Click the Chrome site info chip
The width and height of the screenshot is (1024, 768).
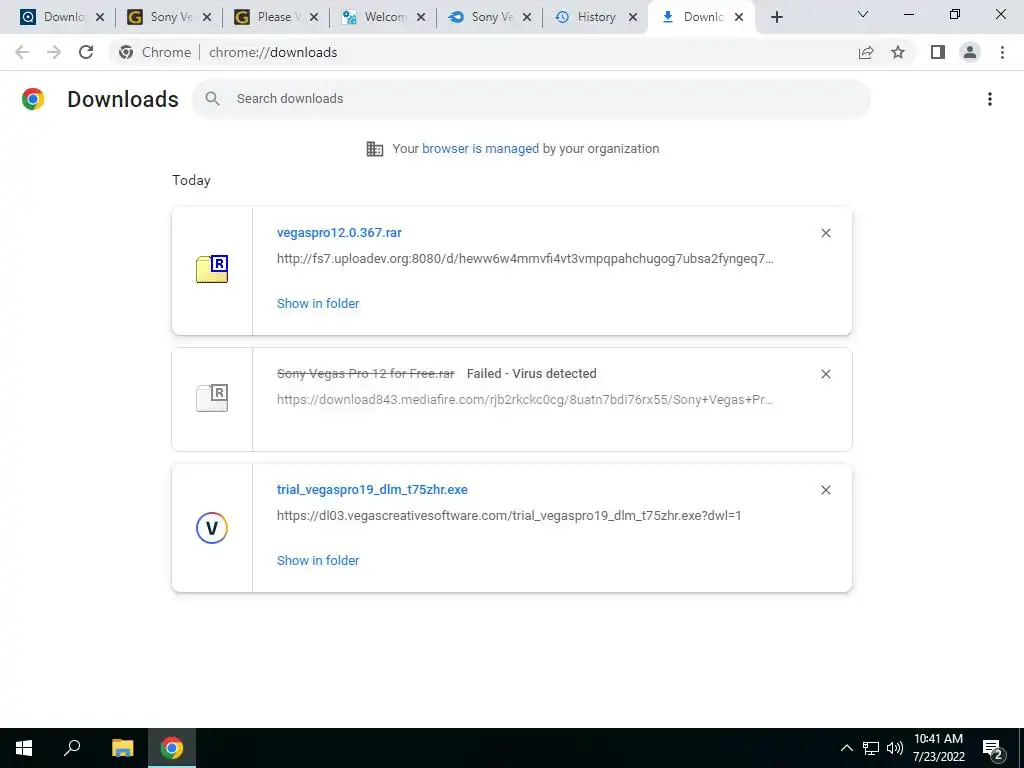coord(155,52)
